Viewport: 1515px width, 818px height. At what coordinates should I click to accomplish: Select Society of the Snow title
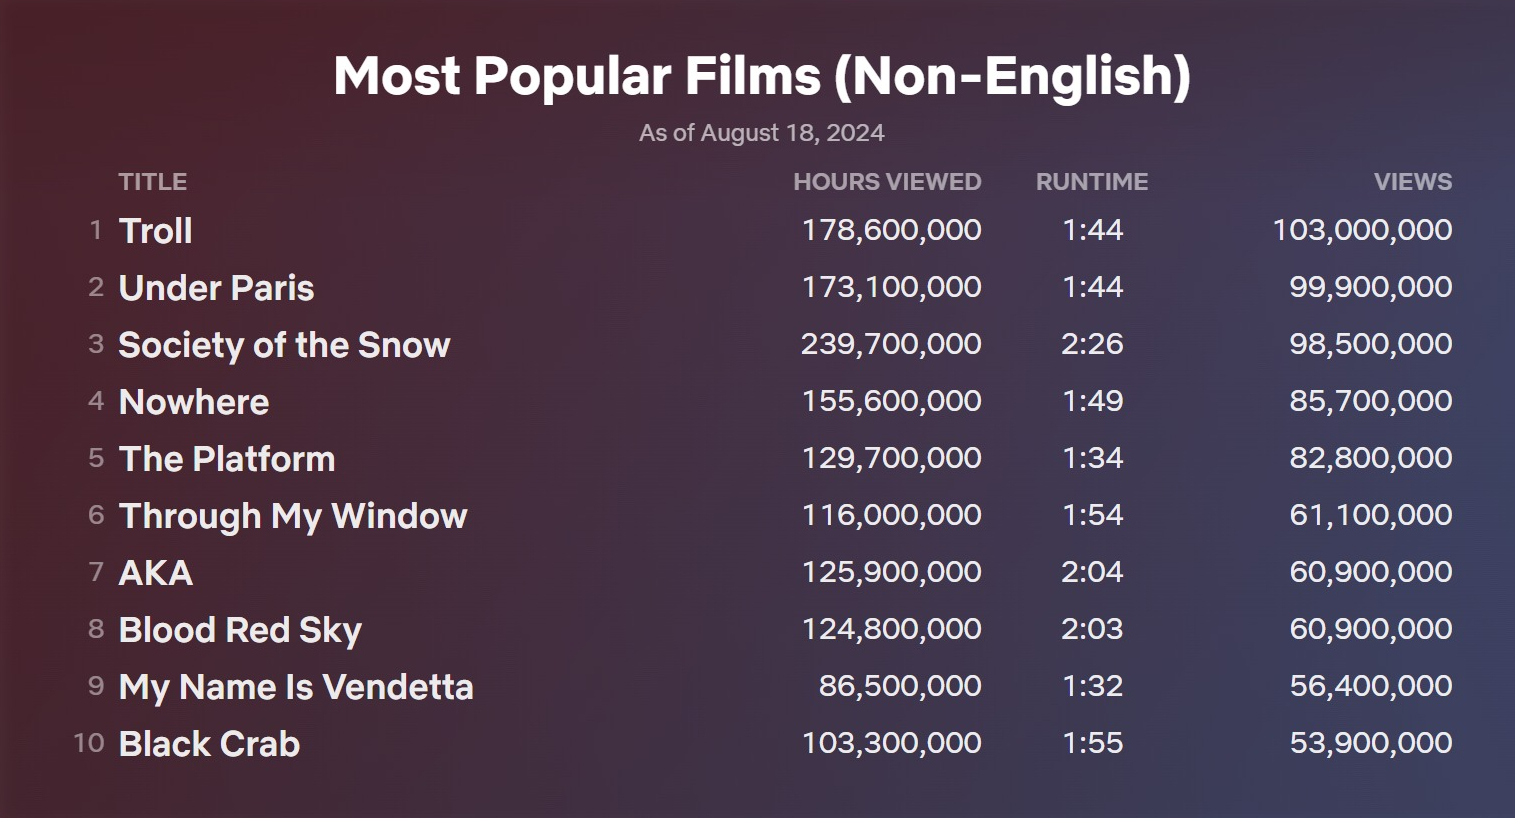click(x=284, y=345)
